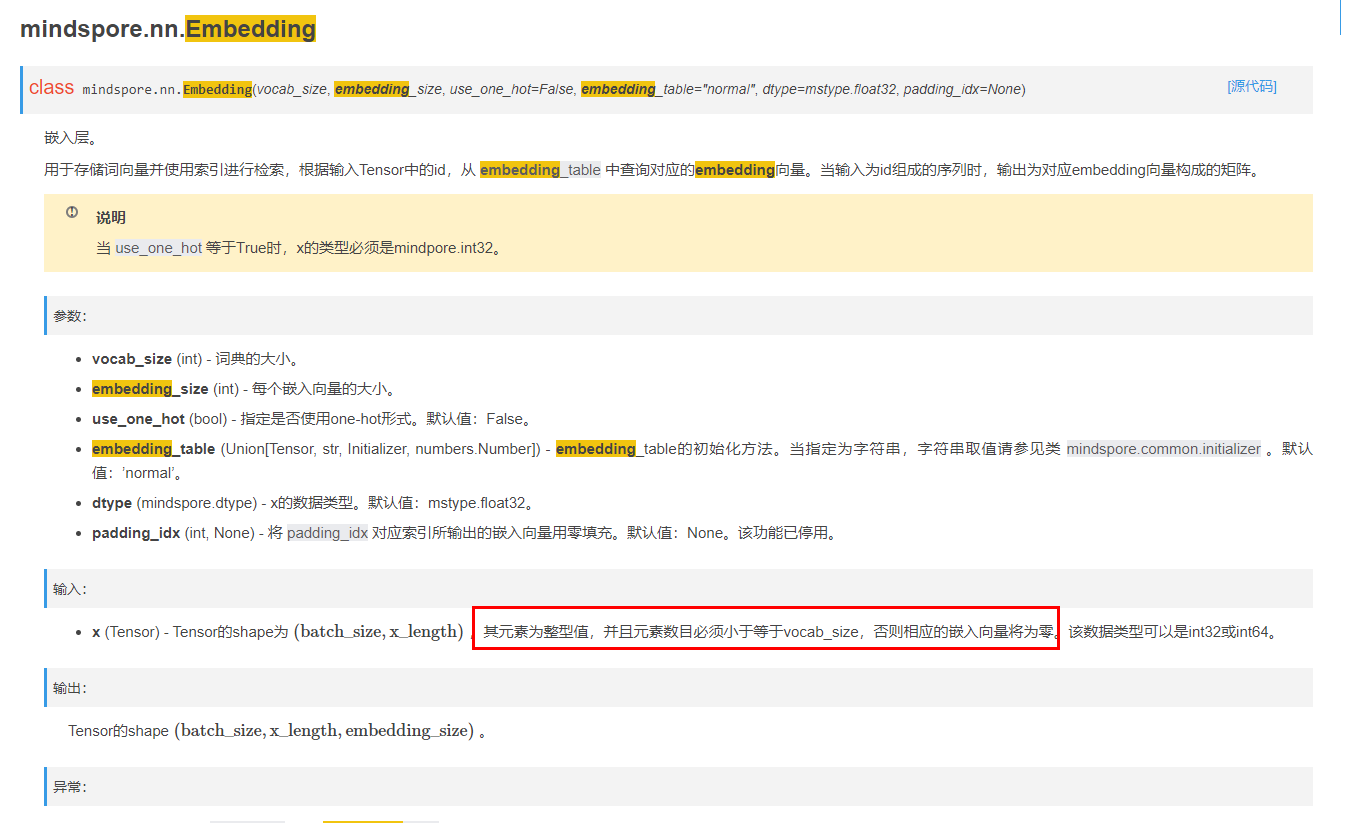Click the padding_idx=None argument in signature
The height and width of the screenshot is (823, 1356).
(x=963, y=89)
